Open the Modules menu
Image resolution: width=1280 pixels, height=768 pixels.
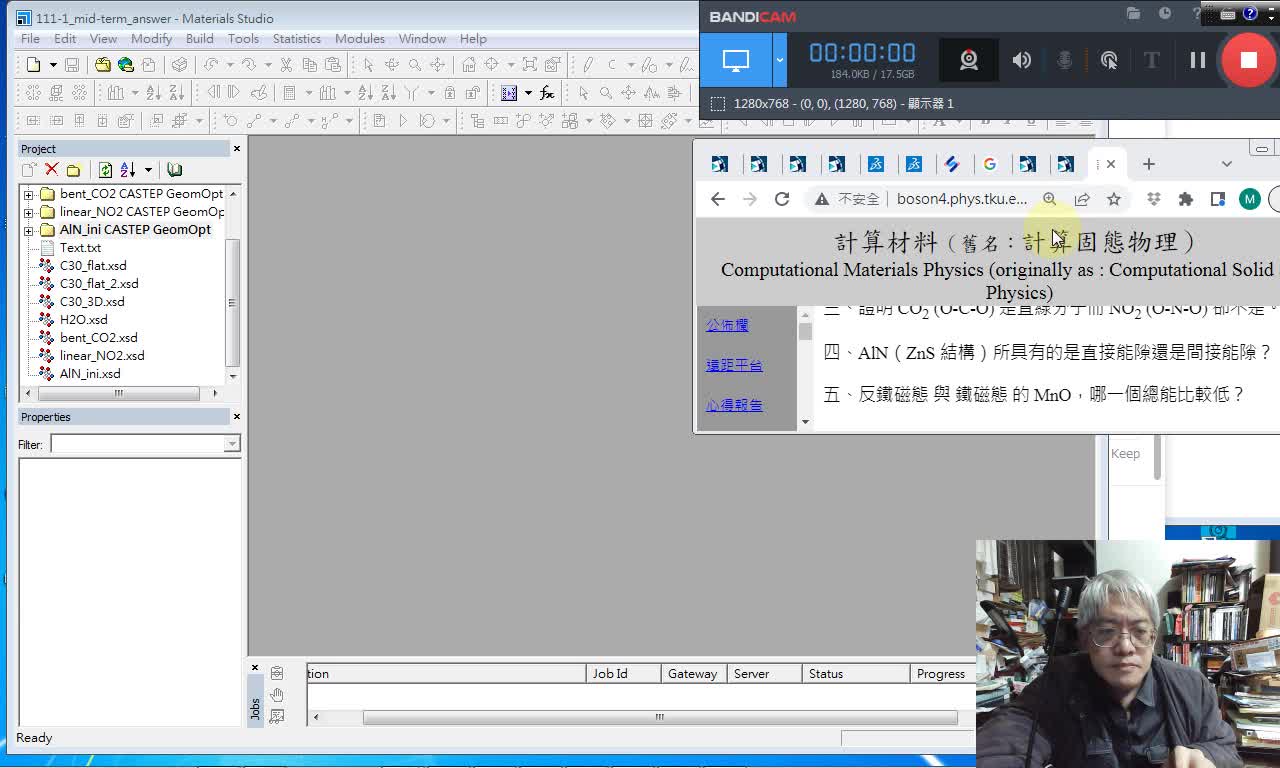coord(360,38)
